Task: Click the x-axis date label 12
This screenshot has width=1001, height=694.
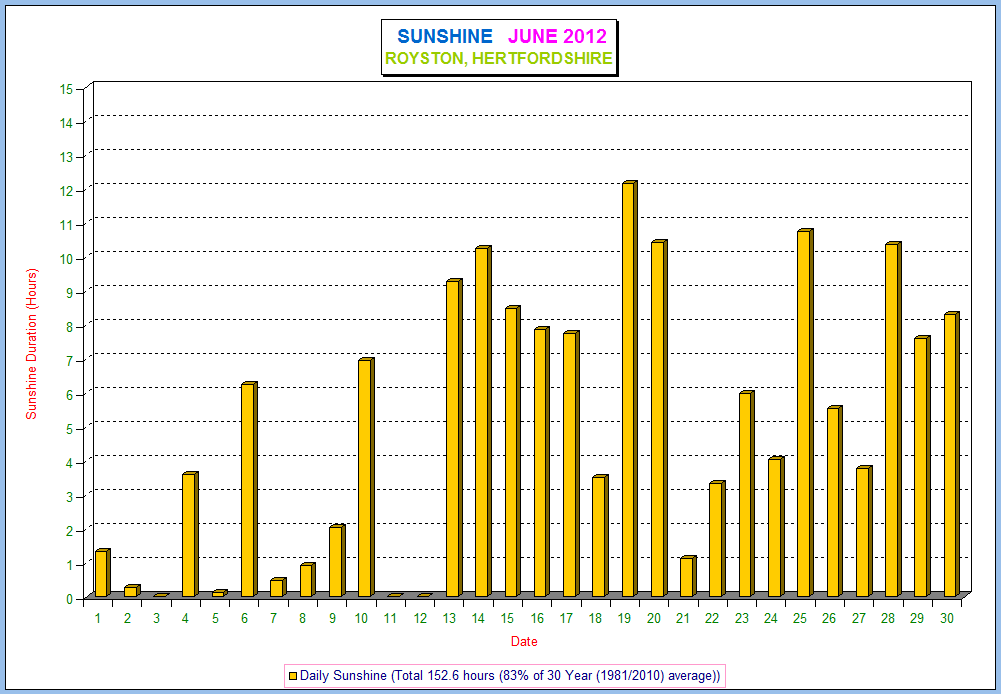Action: point(419,618)
